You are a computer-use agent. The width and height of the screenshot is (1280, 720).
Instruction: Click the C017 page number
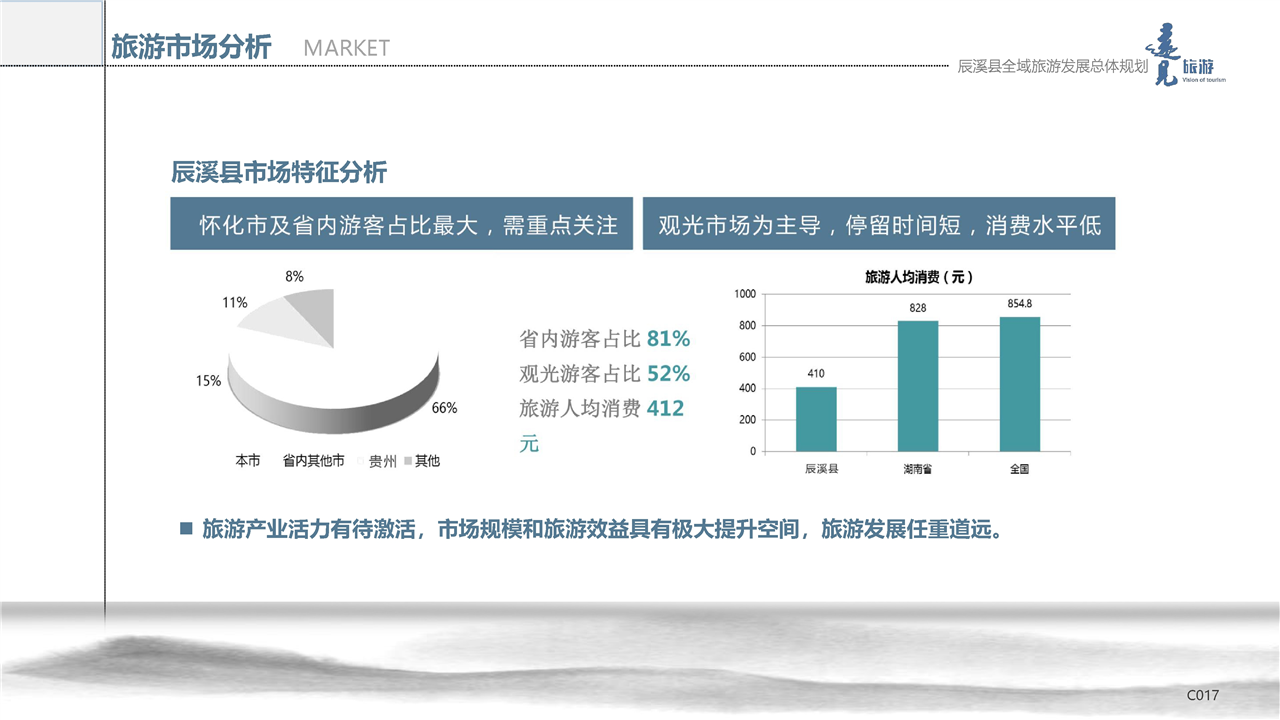pyautogui.click(x=1202, y=695)
